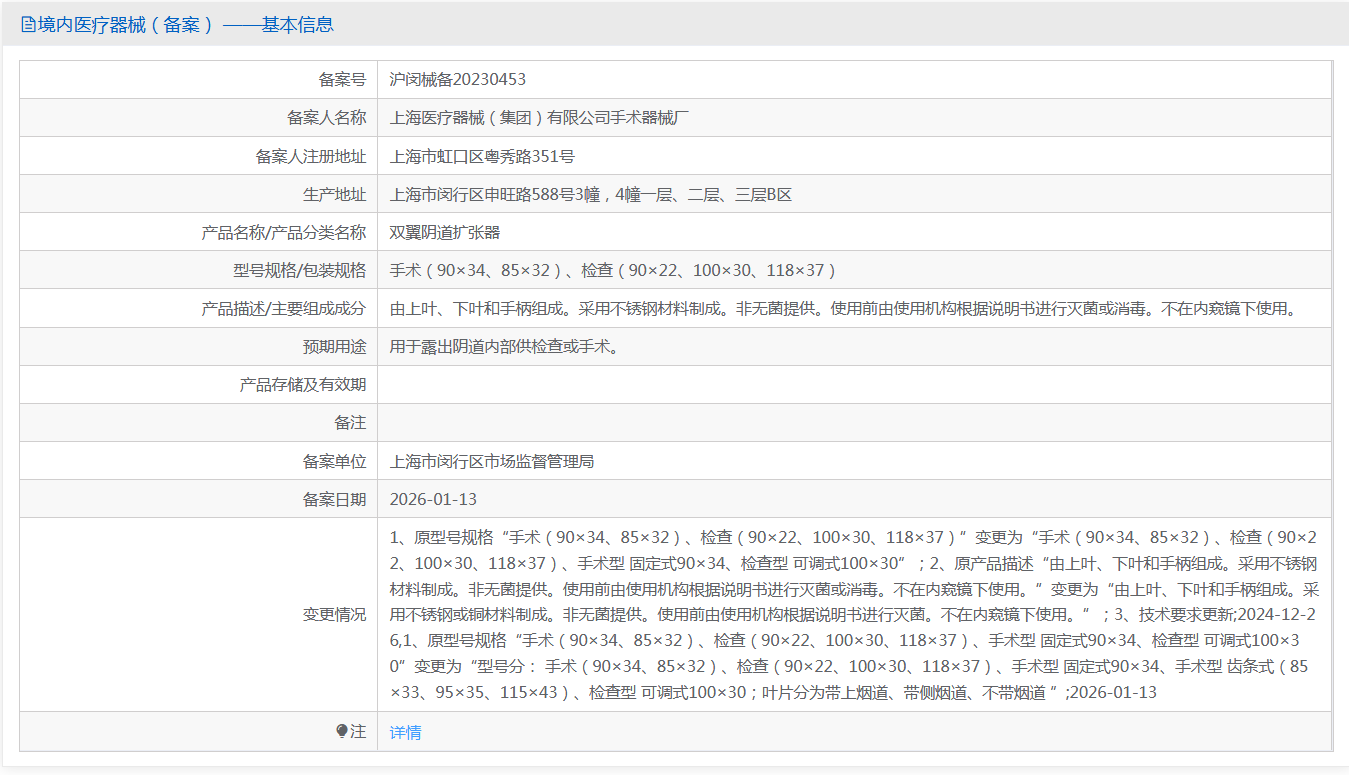This screenshot has width=1349, height=775.
Task: Click the 产品名称/产品分类名称 label
Action: point(284,232)
